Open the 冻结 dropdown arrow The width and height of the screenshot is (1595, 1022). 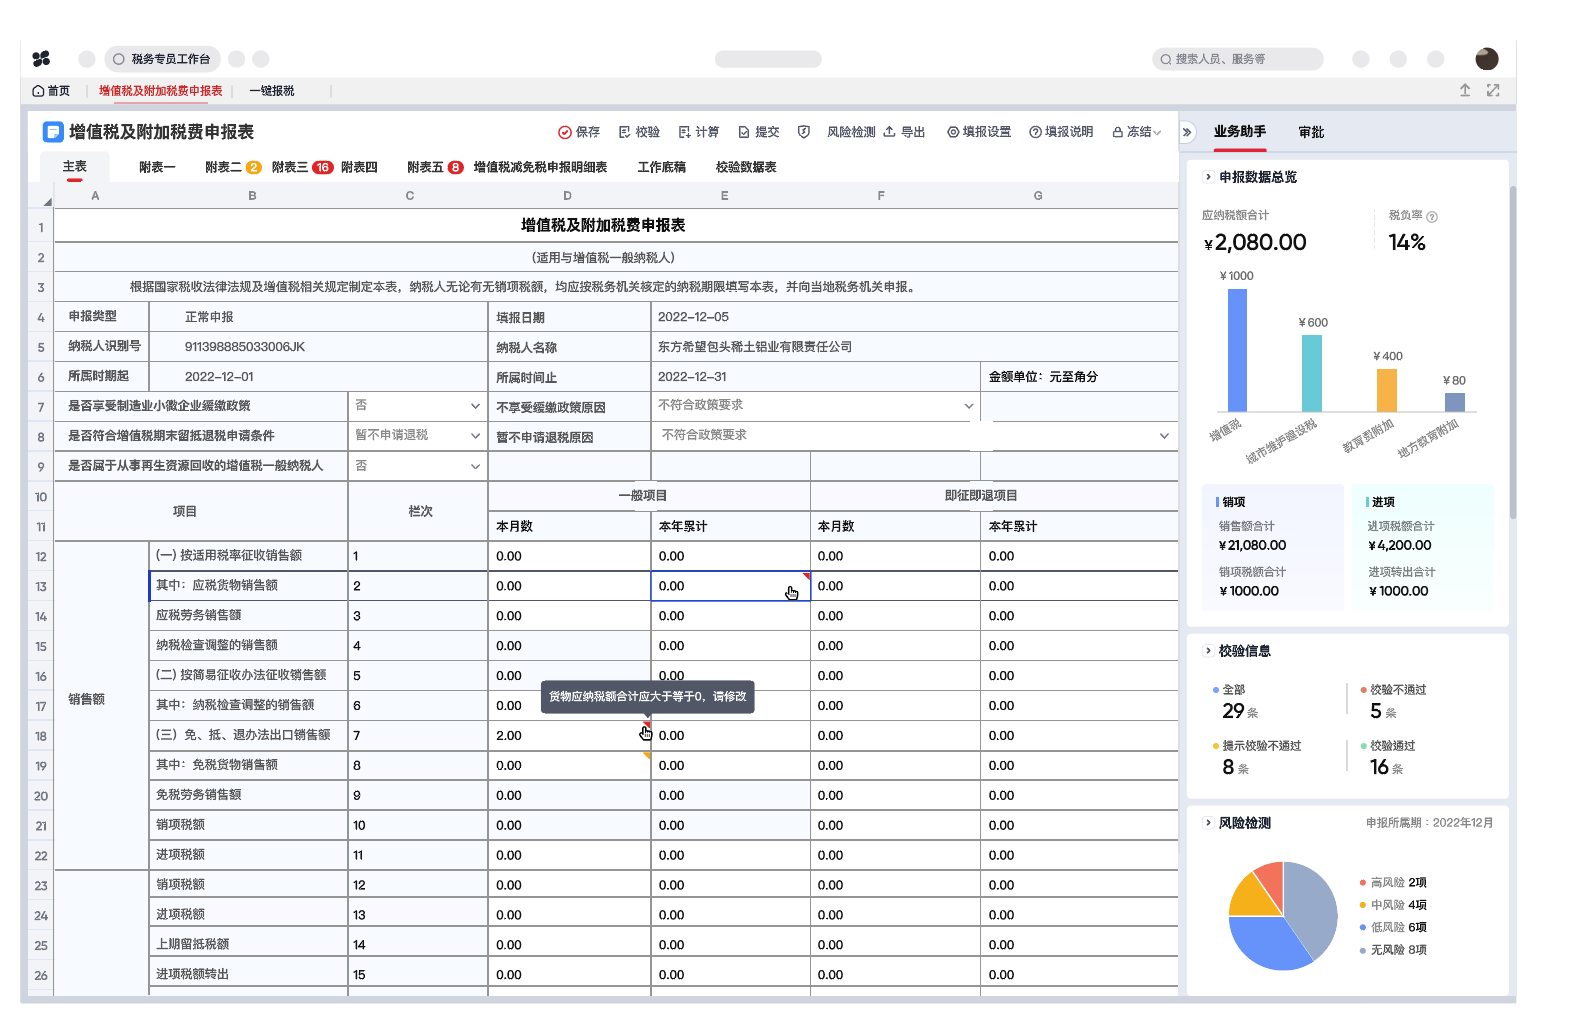[1157, 132]
